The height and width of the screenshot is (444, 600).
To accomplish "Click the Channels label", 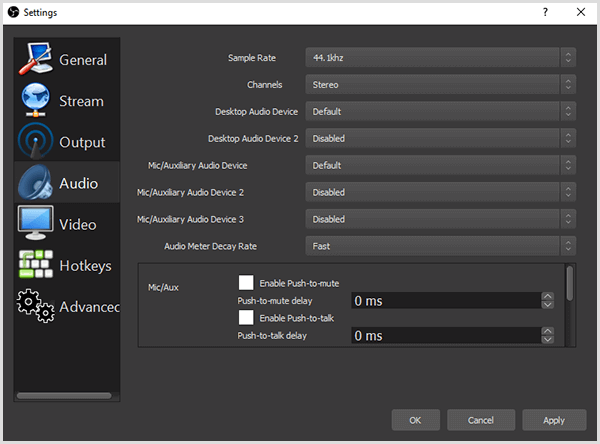I will coord(264,85).
